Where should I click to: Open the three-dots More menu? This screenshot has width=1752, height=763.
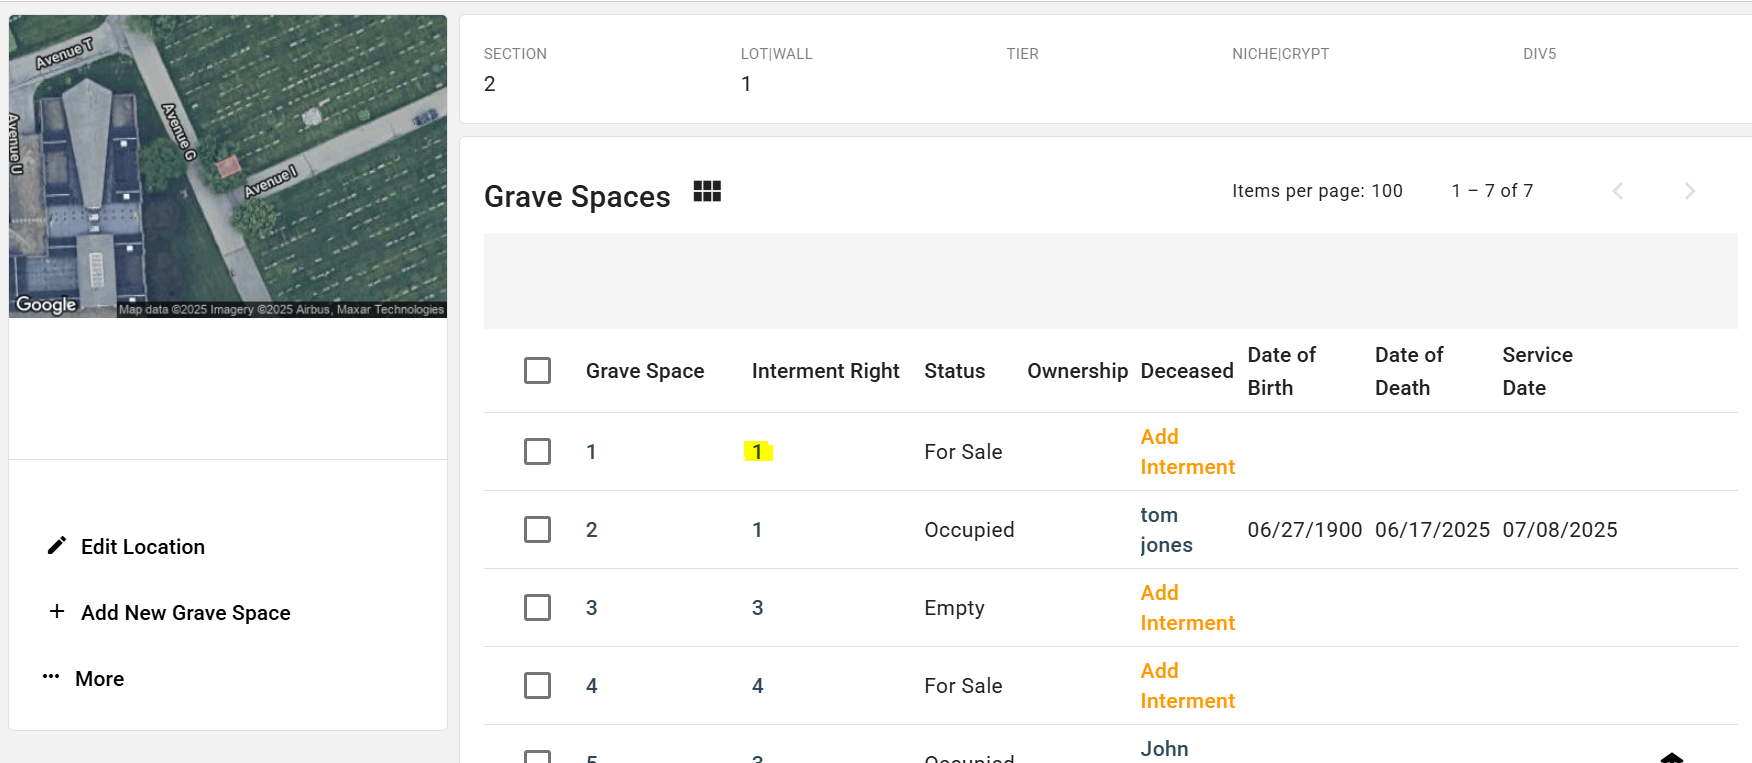pyautogui.click(x=51, y=677)
